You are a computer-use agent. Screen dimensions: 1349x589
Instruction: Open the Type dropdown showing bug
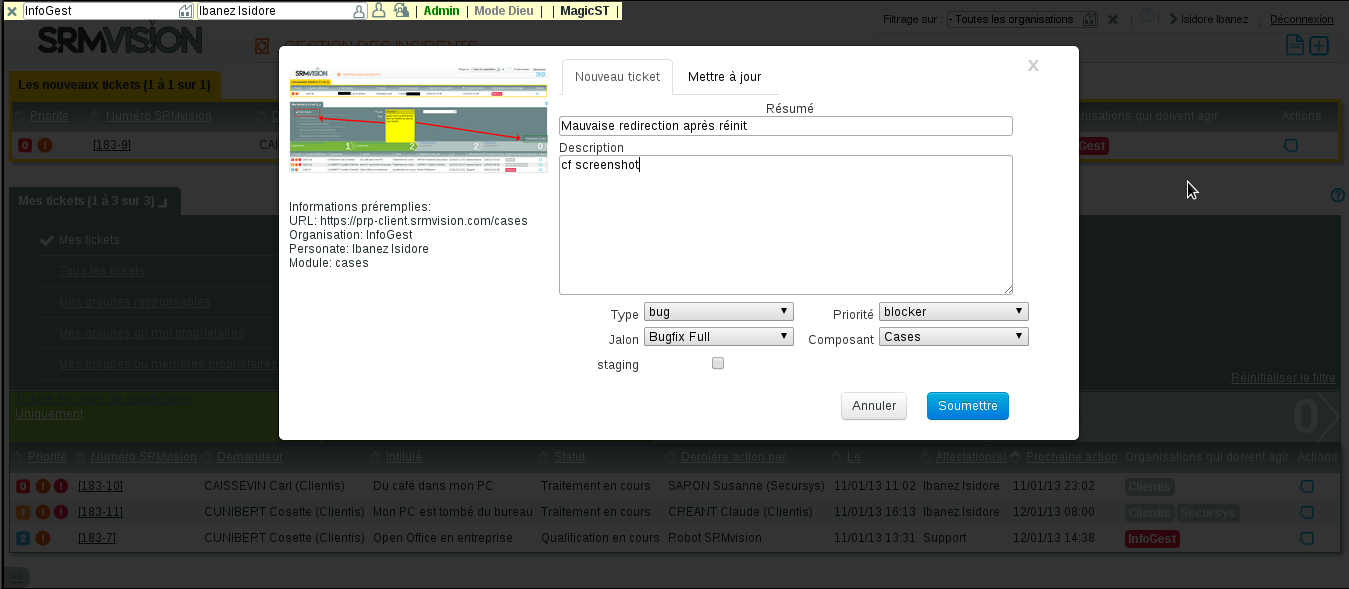pyautogui.click(x=718, y=312)
